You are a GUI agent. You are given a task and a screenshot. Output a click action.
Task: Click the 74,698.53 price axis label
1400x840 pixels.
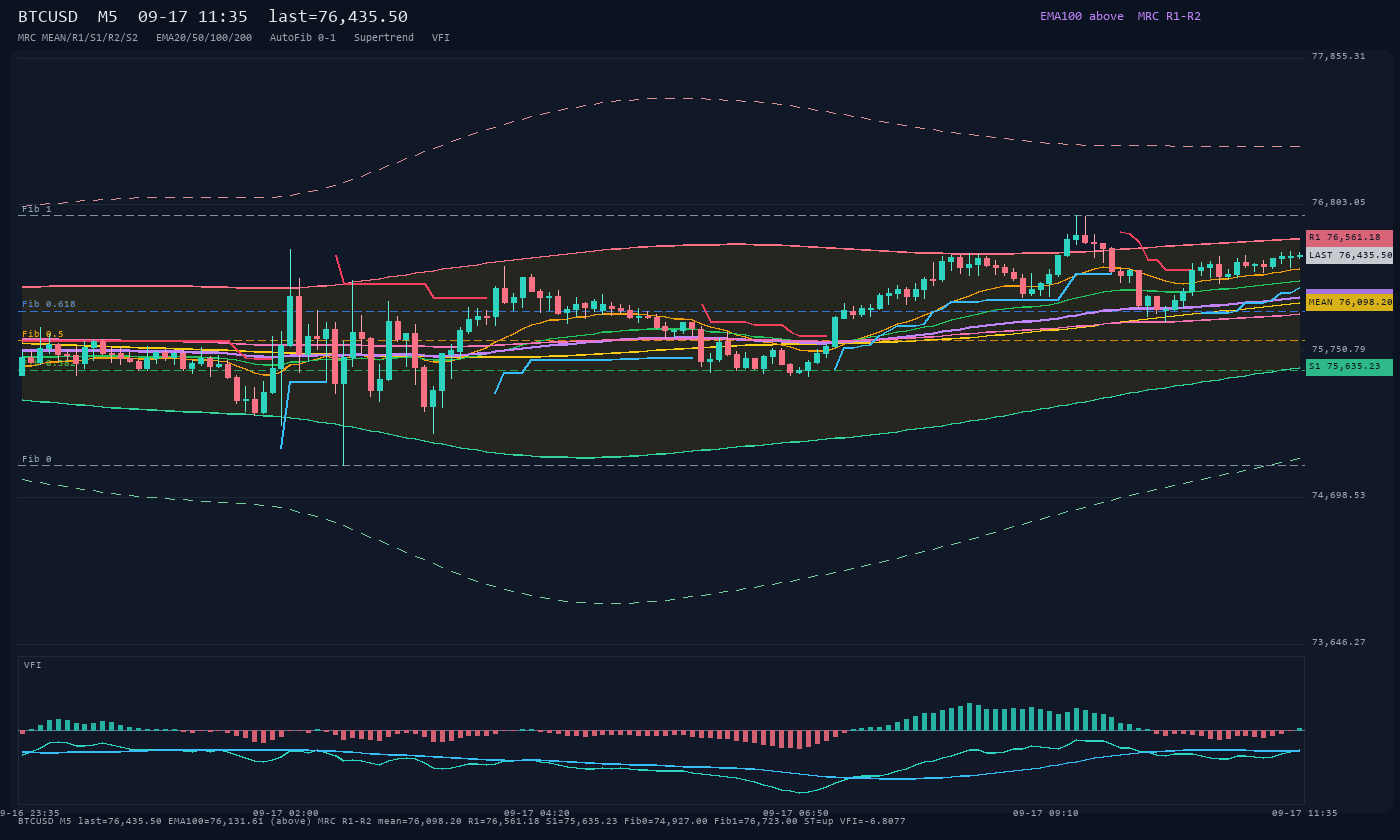(x=1338, y=495)
